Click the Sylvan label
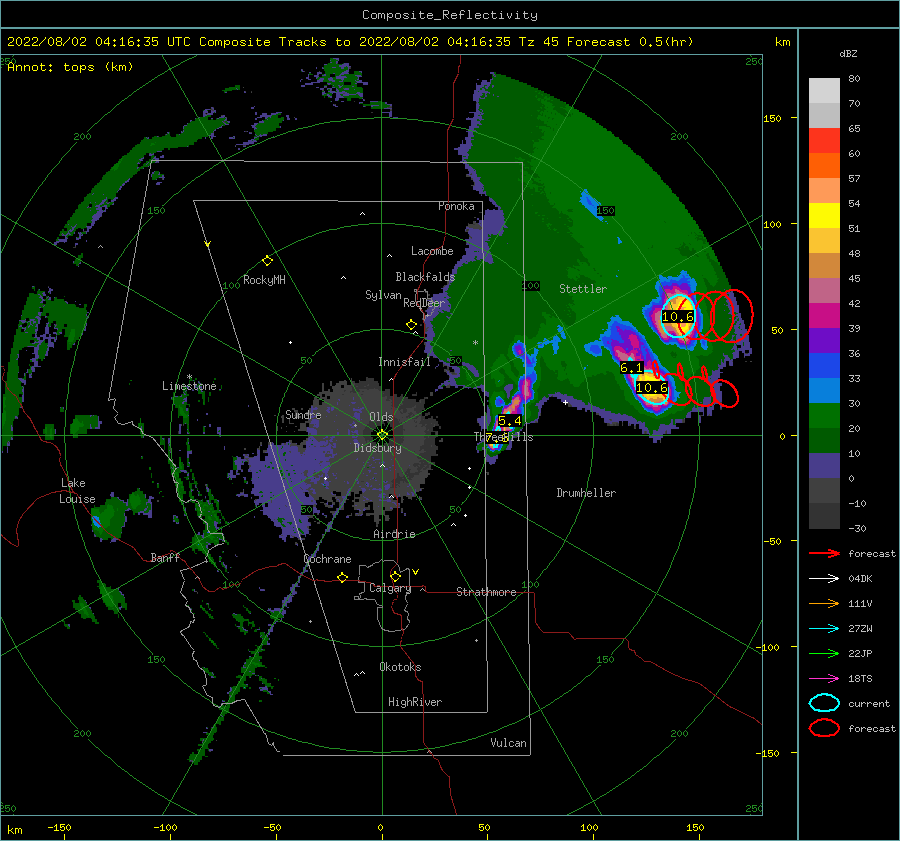The width and height of the screenshot is (900, 841). pyautogui.click(x=383, y=295)
